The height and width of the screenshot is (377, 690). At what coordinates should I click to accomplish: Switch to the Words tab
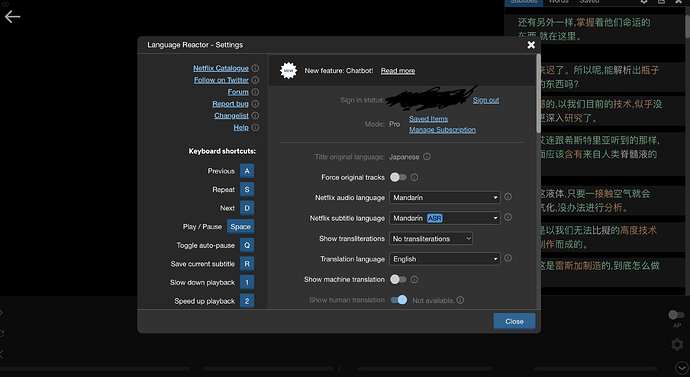click(558, 1)
